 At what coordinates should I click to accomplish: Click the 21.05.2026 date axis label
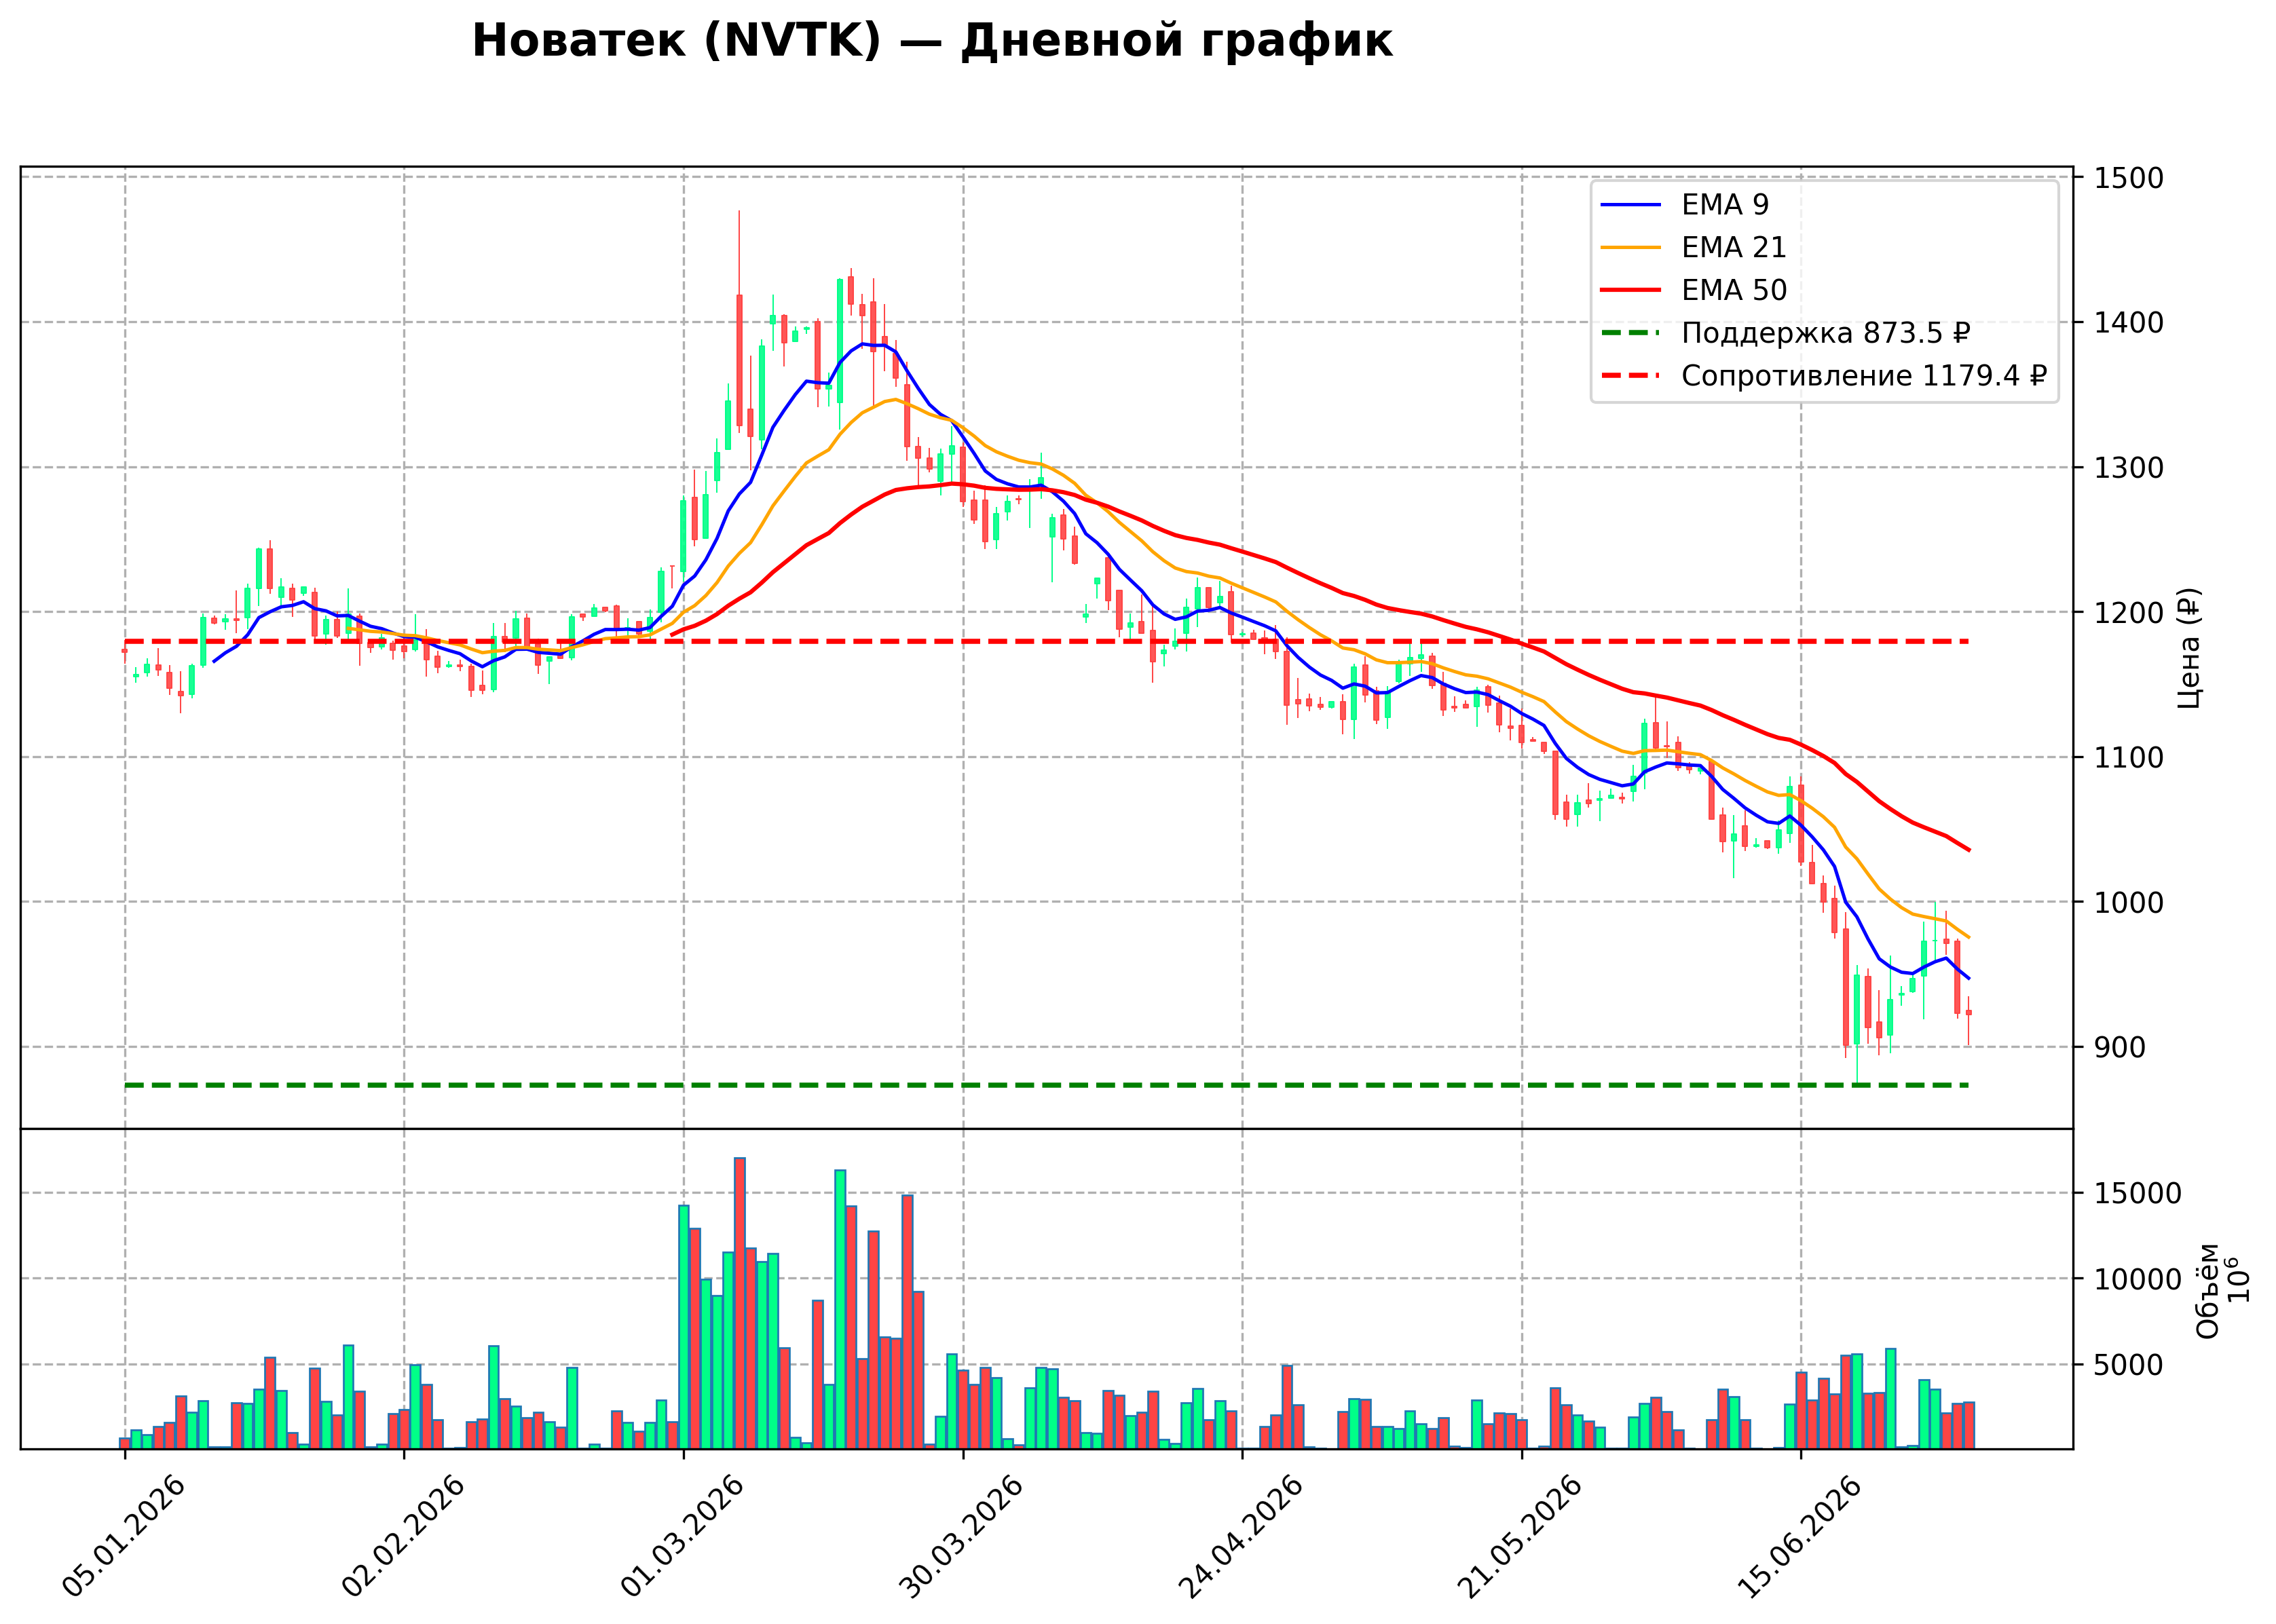pos(1521,1536)
